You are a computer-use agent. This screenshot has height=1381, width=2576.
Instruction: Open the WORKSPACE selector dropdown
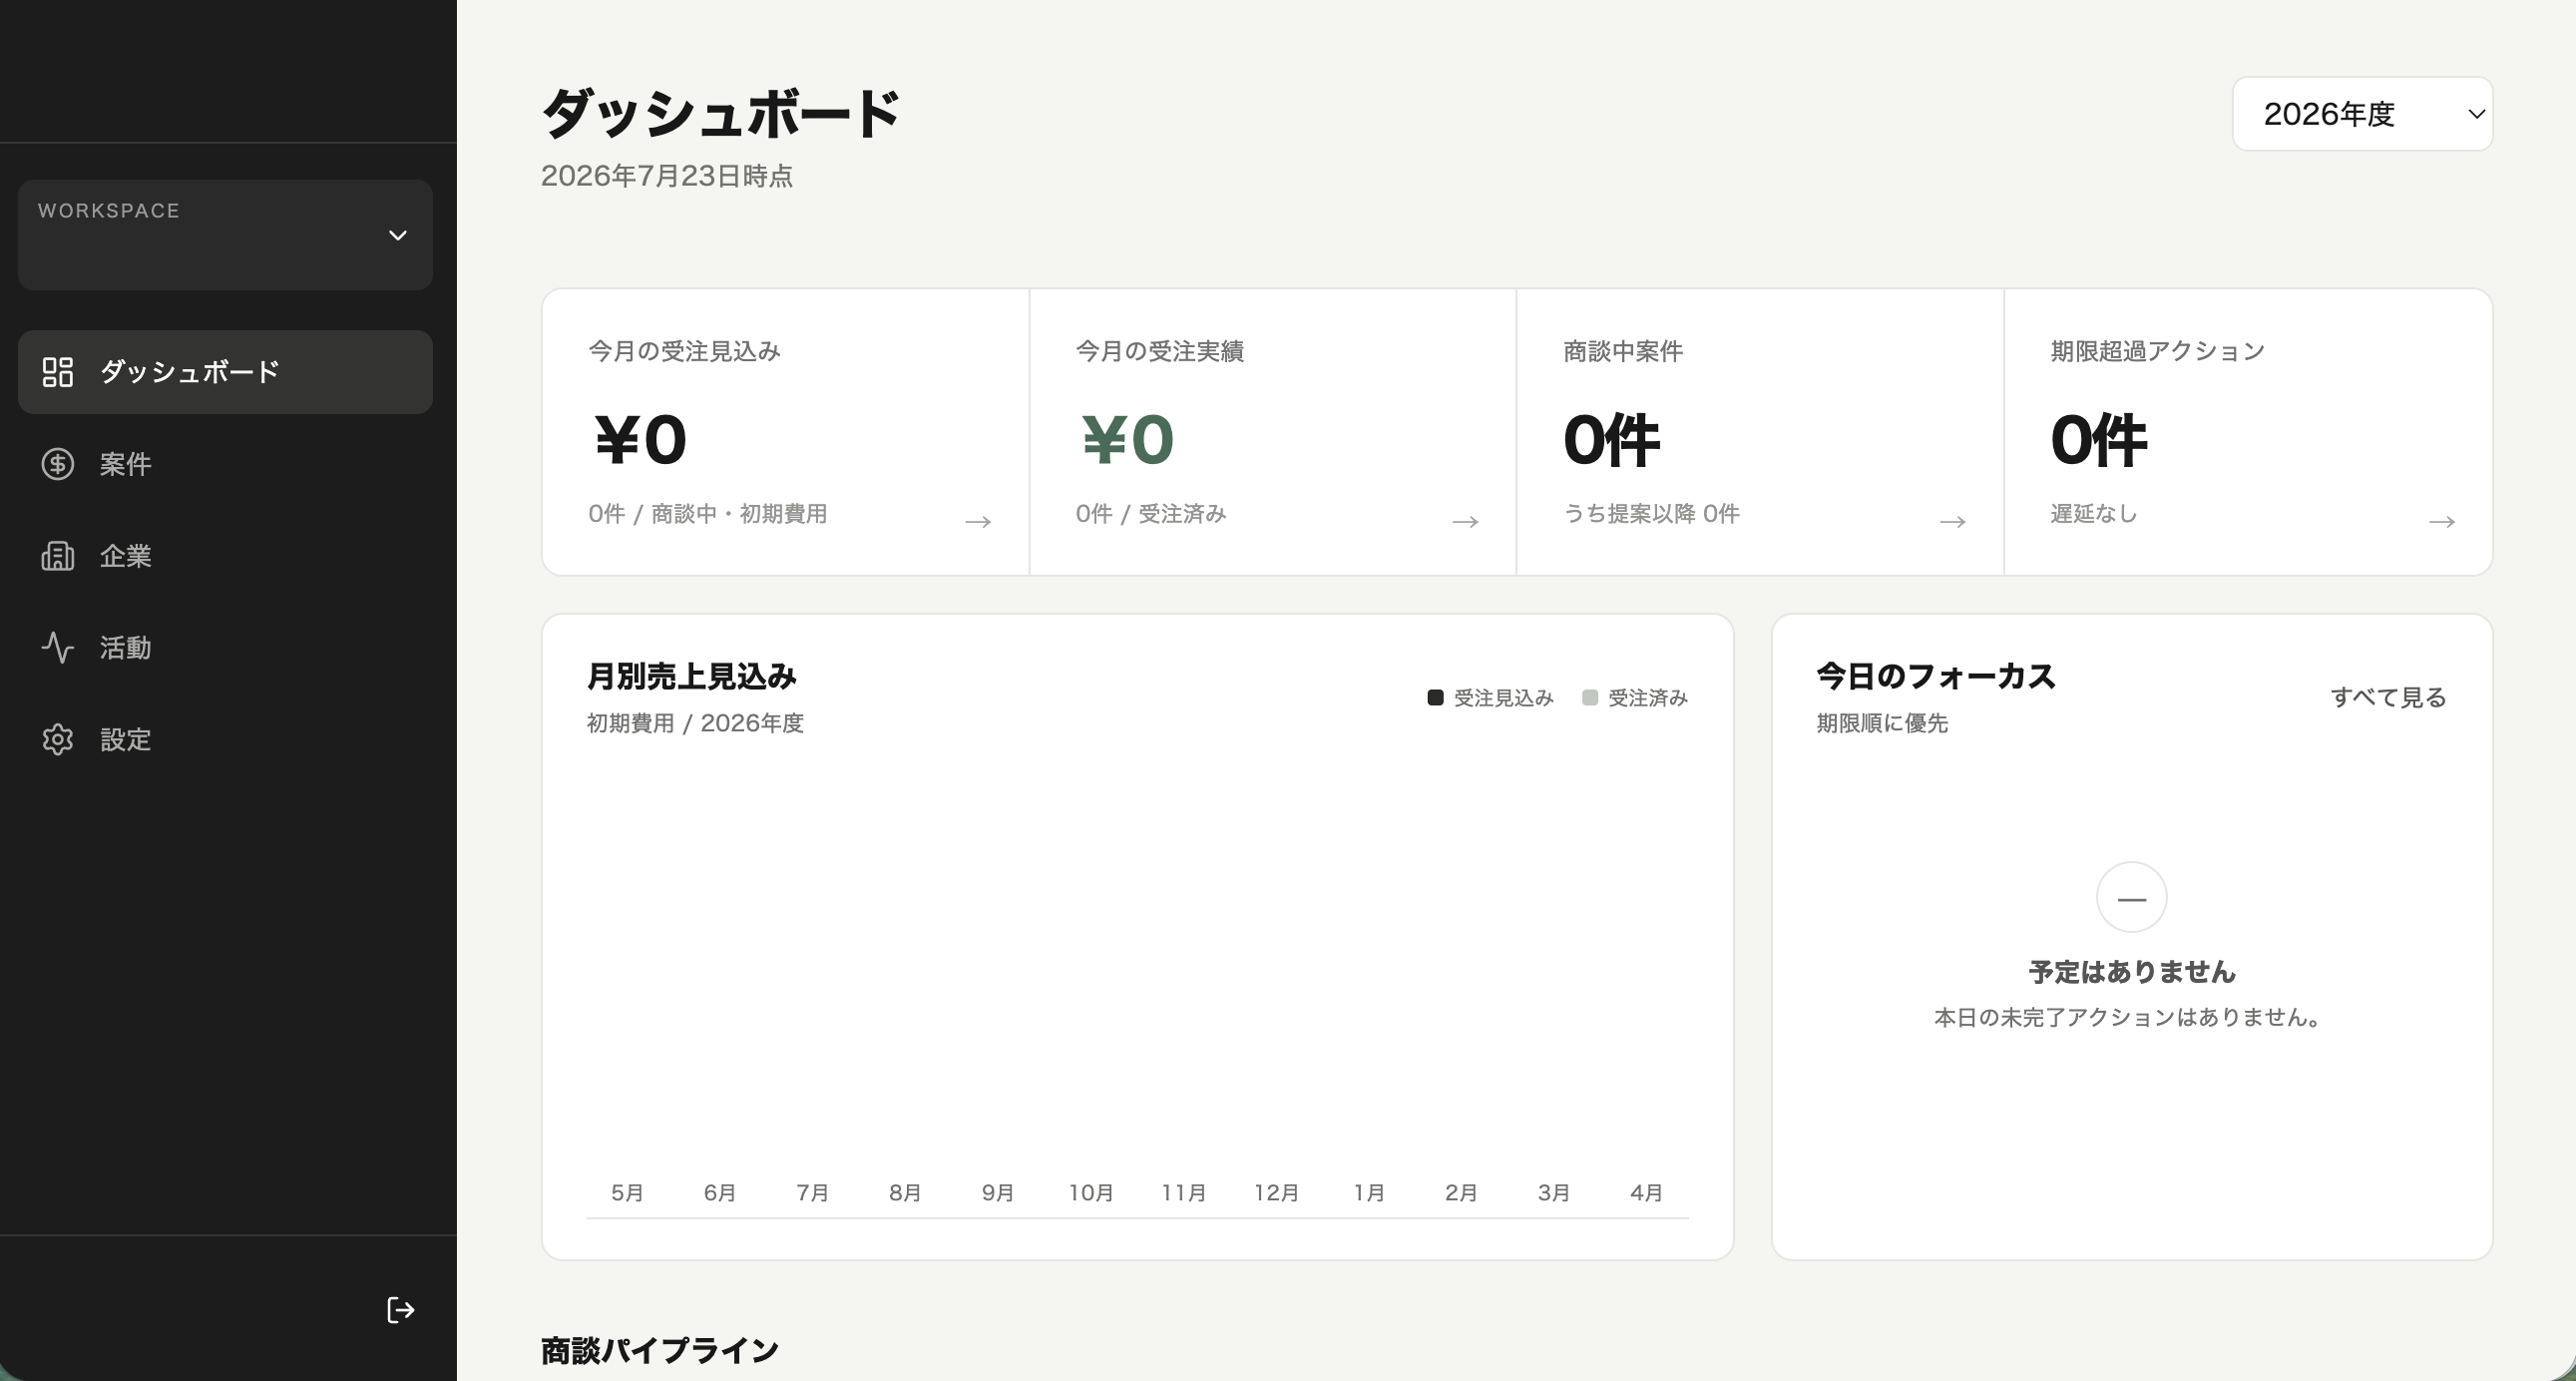[x=225, y=235]
